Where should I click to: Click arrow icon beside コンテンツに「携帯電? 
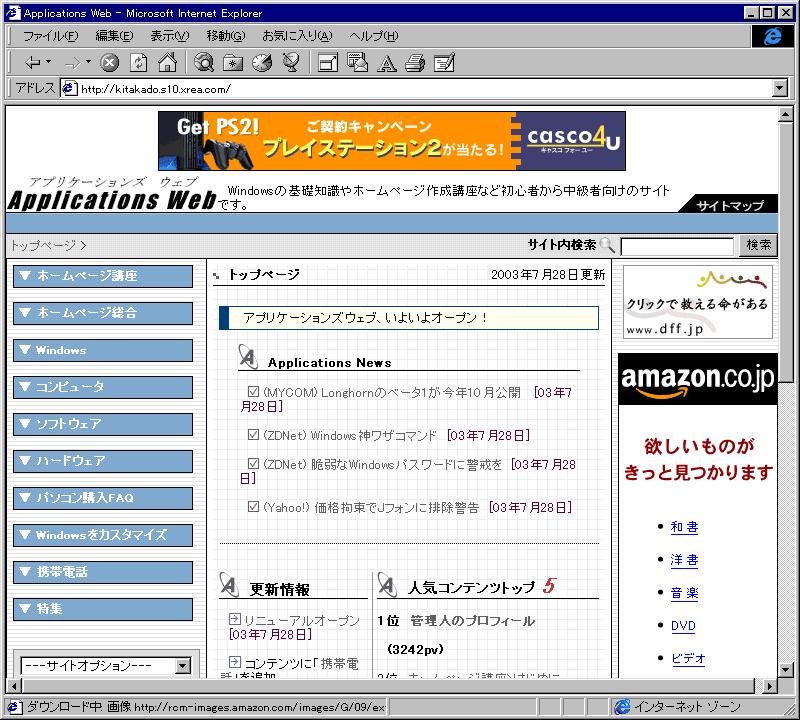coord(235,662)
